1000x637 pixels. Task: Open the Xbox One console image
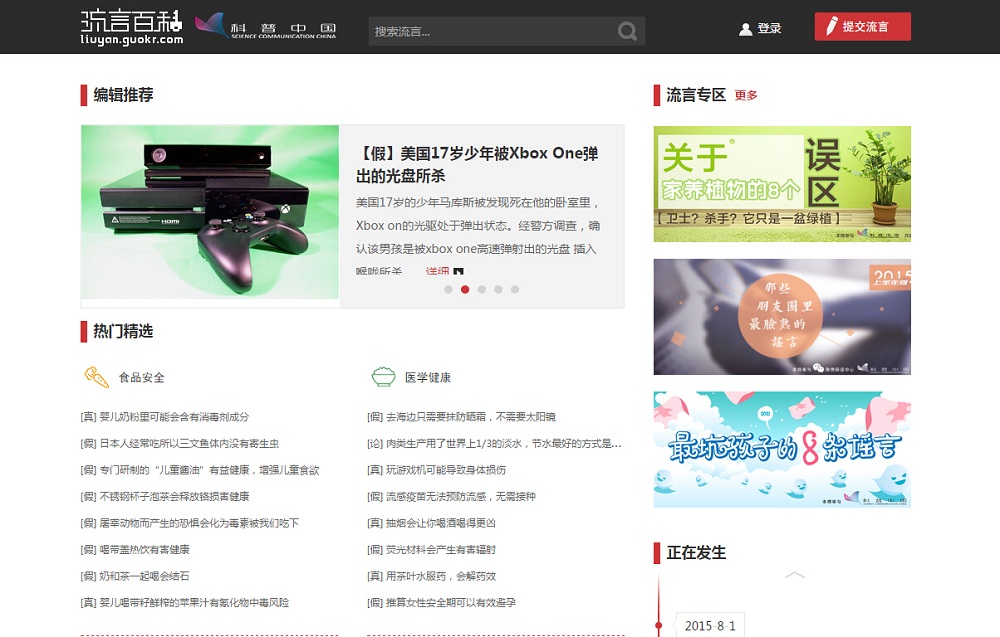(x=210, y=212)
